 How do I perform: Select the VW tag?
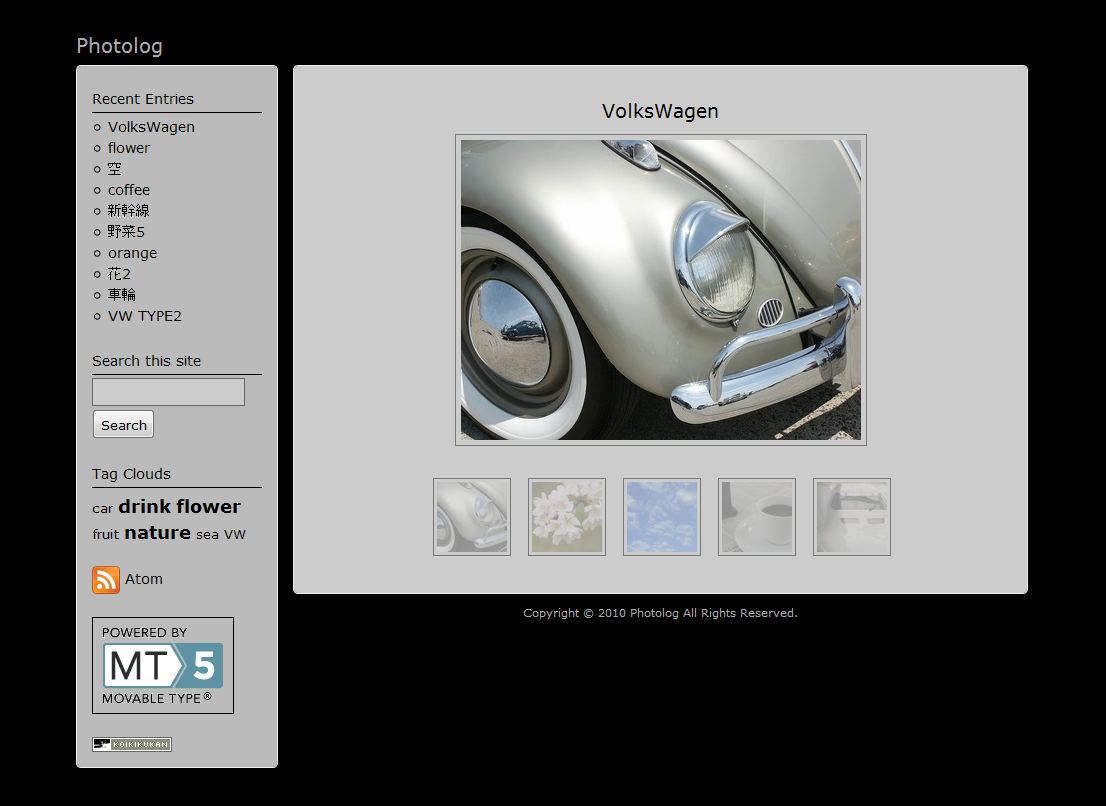[x=235, y=535]
